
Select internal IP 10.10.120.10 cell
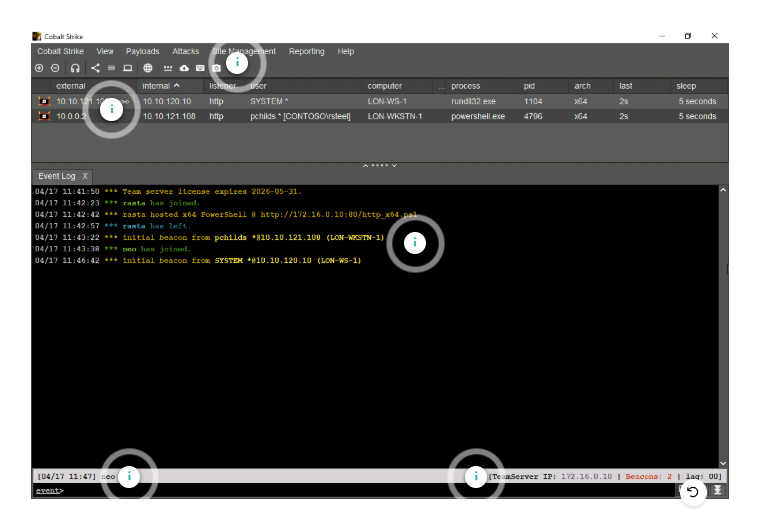pyautogui.click(x=167, y=101)
